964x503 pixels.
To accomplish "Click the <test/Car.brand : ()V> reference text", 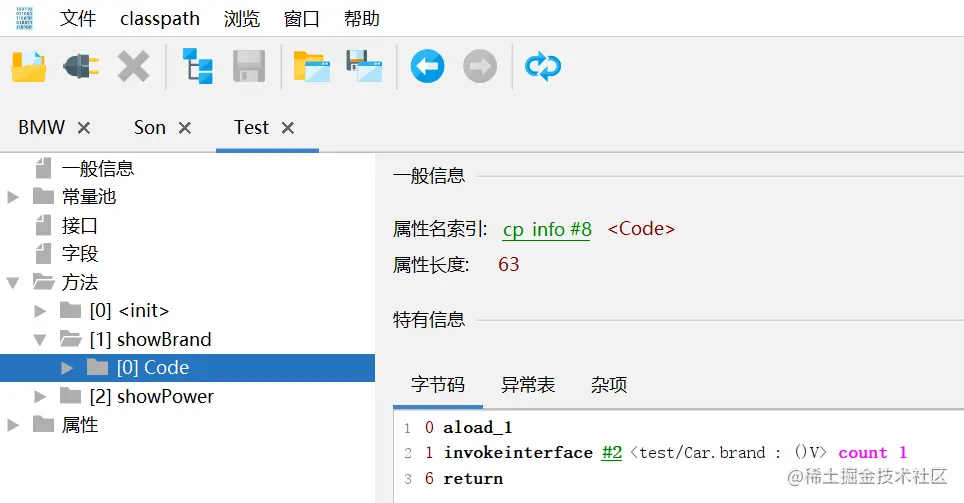I will coord(728,453).
